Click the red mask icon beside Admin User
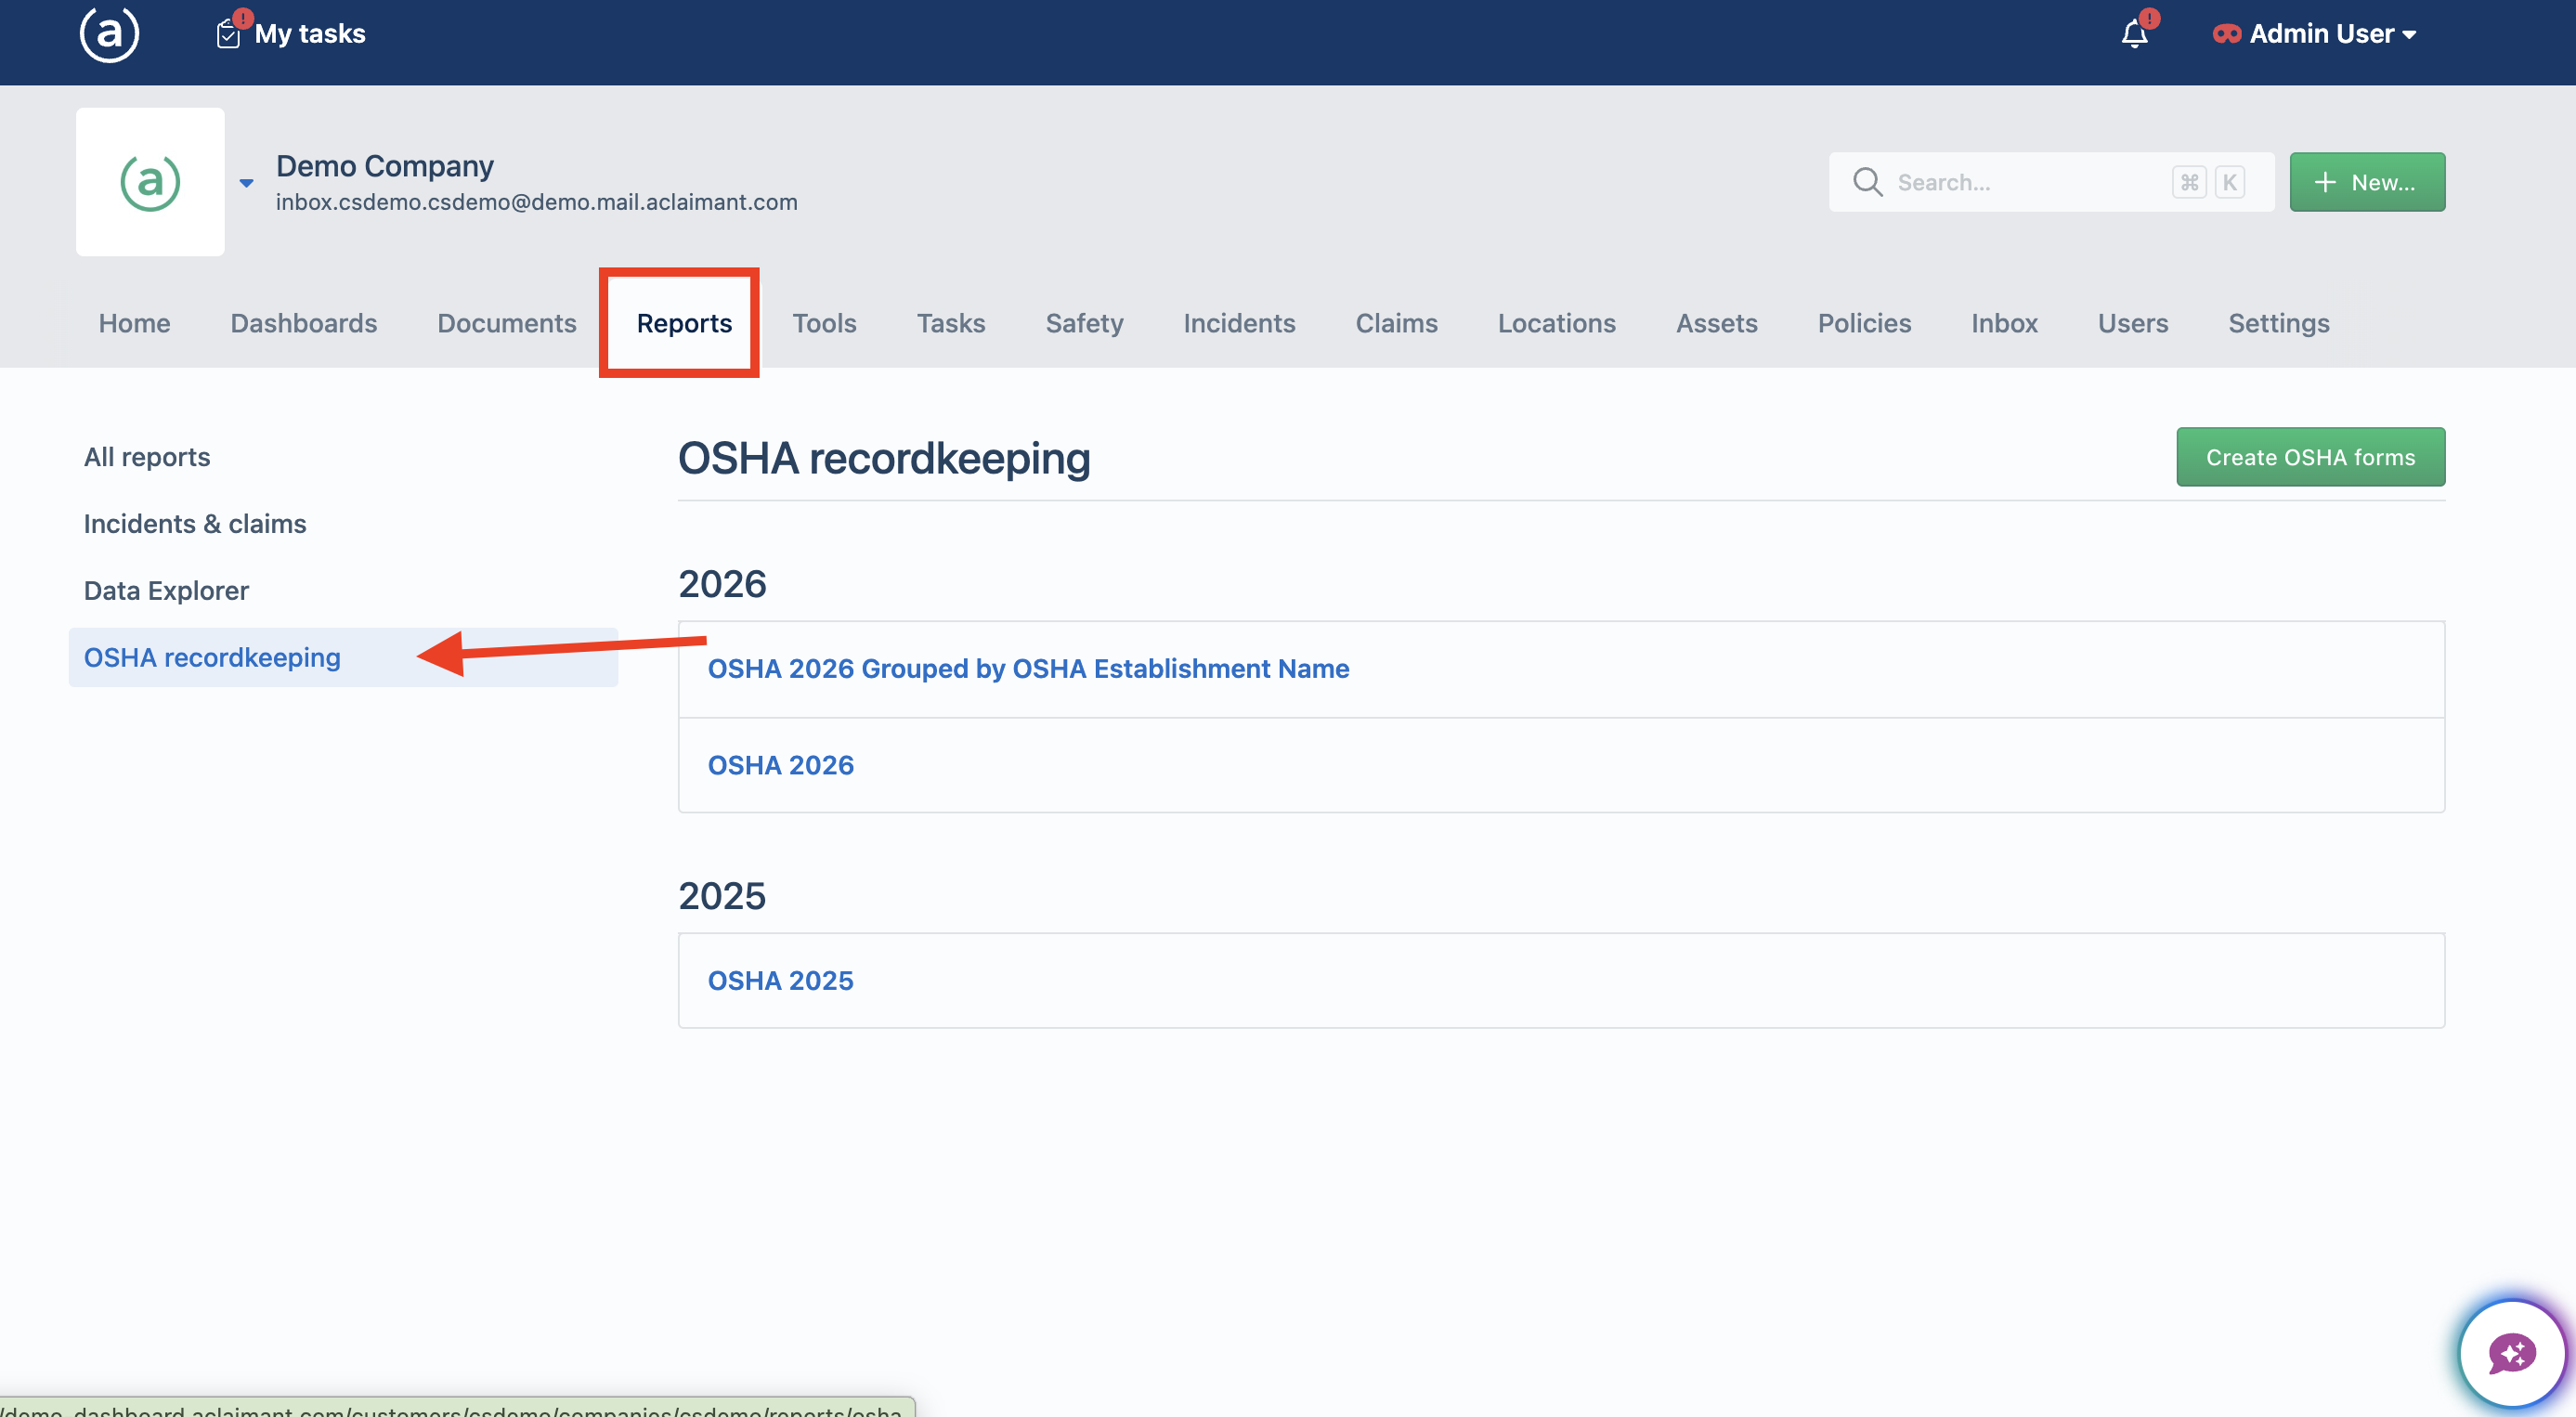The width and height of the screenshot is (2576, 1417). click(2226, 34)
